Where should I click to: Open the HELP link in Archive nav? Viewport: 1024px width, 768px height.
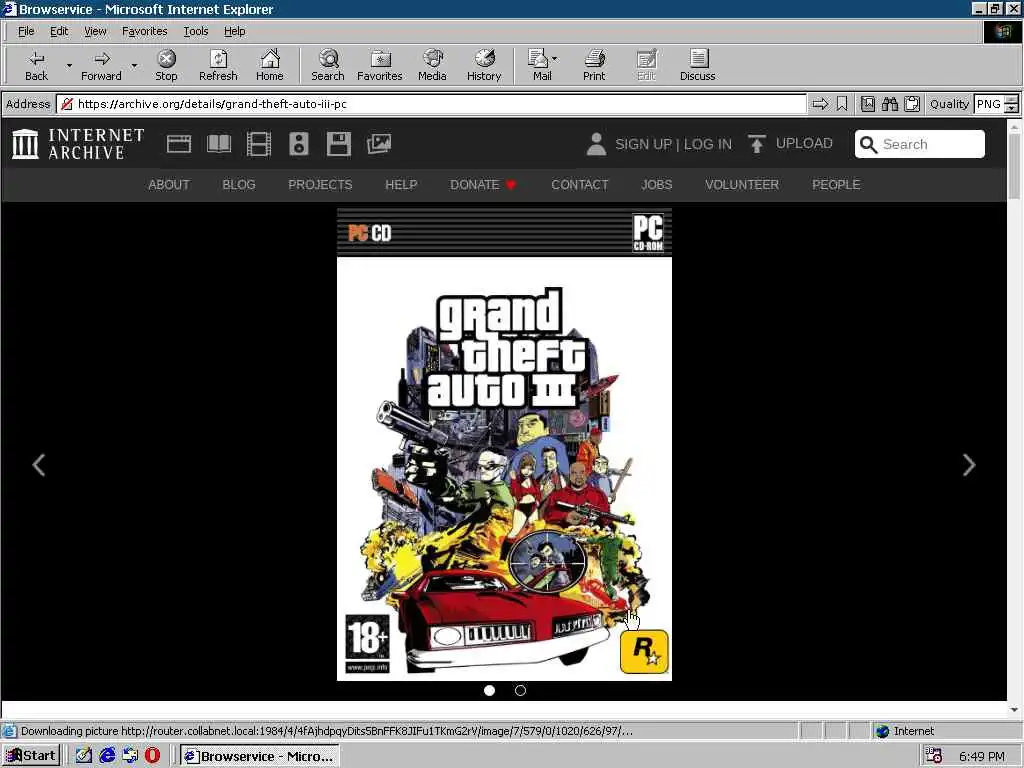pos(401,185)
